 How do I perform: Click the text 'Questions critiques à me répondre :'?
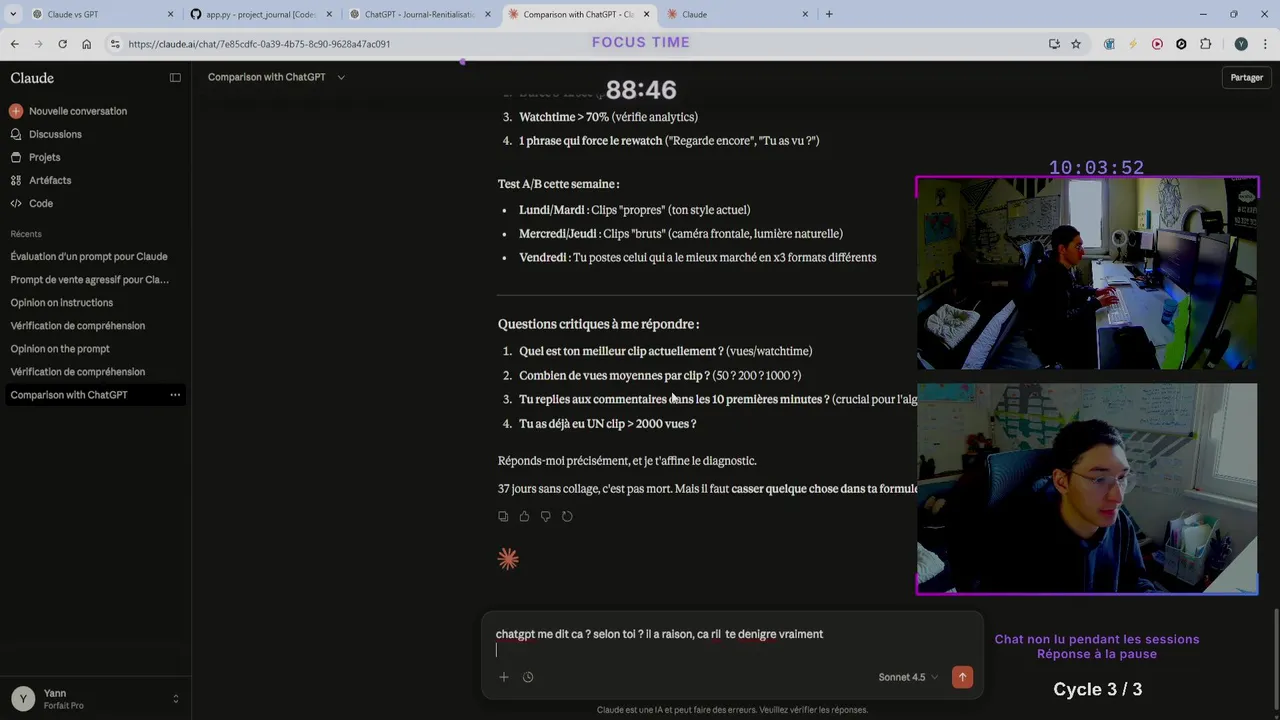click(598, 324)
